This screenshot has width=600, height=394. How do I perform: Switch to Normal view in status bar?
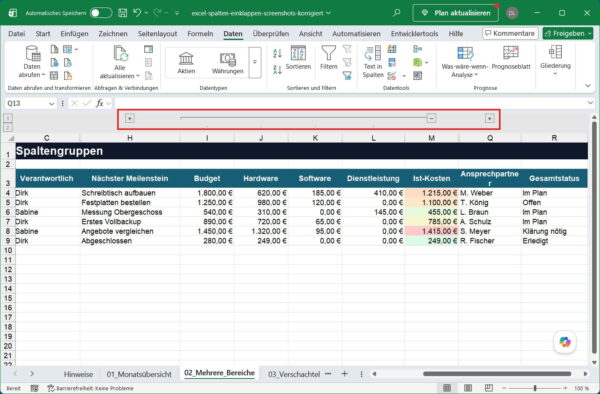click(x=447, y=388)
